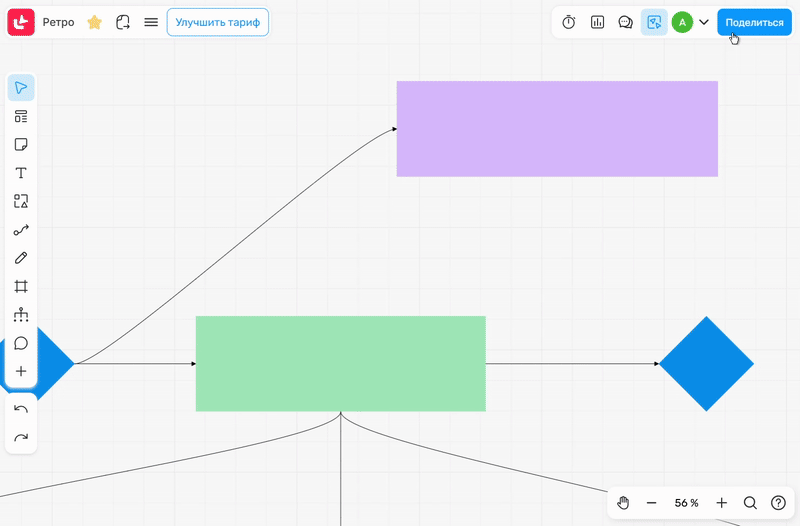Open the hamburger main menu
Viewport: 800px width, 526px height.
point(151,22)
